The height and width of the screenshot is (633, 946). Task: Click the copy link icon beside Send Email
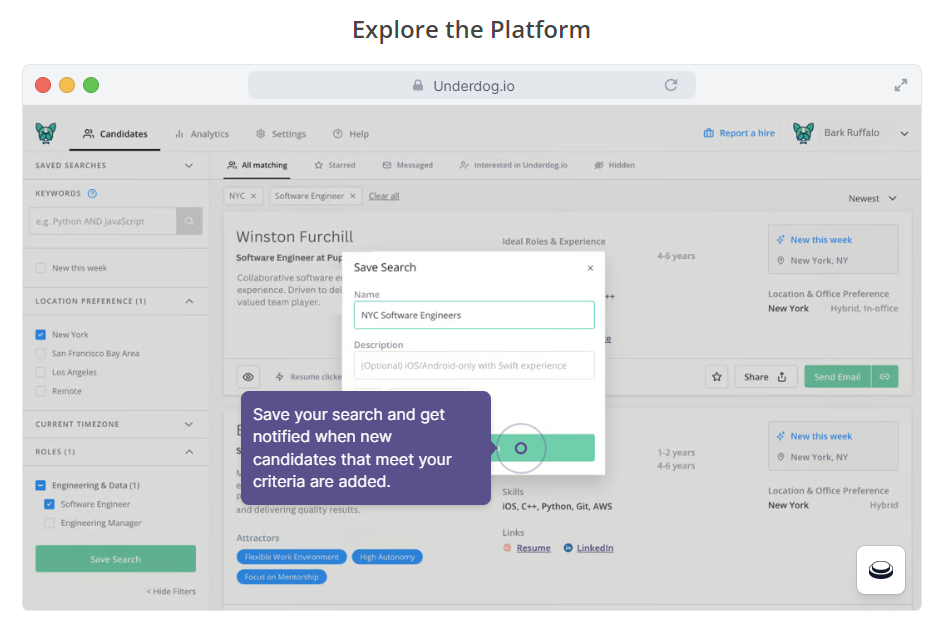point(885,377)
